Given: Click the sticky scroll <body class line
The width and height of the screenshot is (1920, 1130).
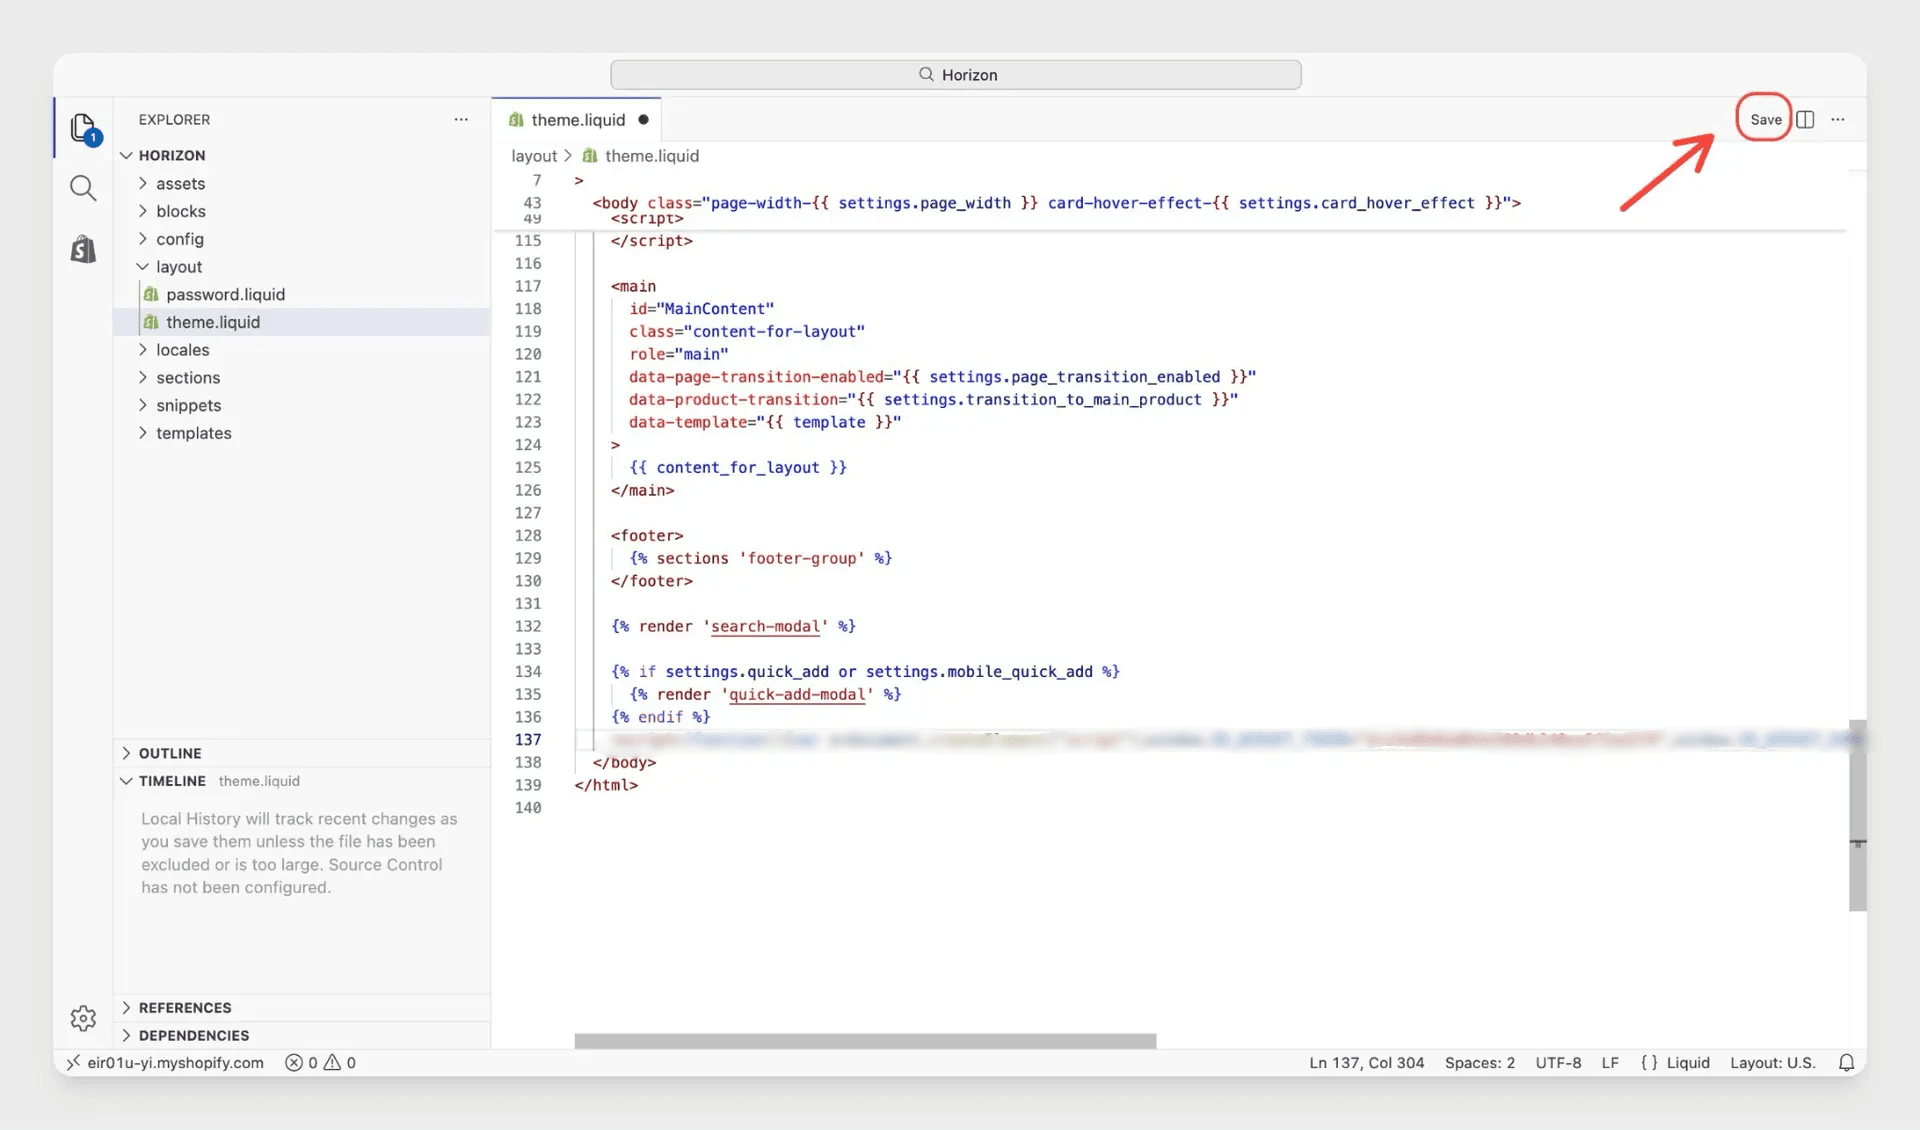Looking at the screenshot, I should [x=1056, y=203].
